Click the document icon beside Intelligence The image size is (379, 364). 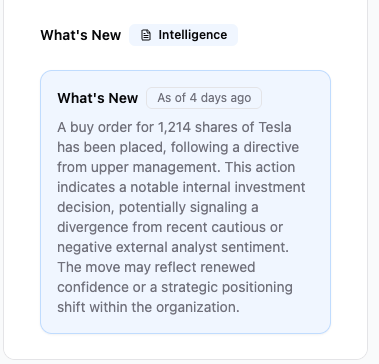pyautogui.click(x=146, y=35)
